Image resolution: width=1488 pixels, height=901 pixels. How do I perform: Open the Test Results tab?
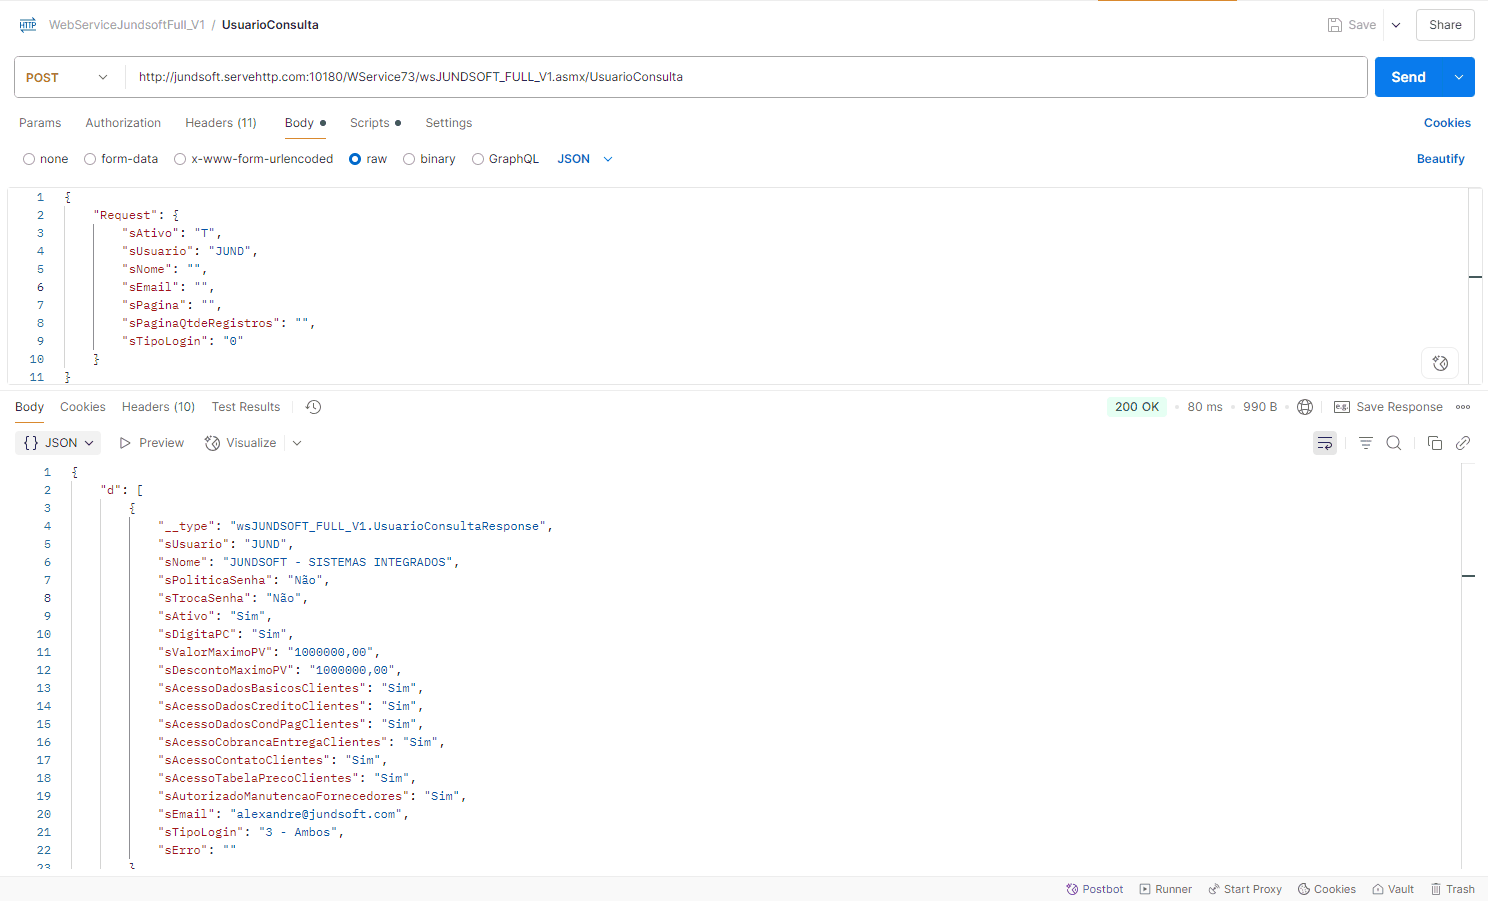(x=245, y=407)
